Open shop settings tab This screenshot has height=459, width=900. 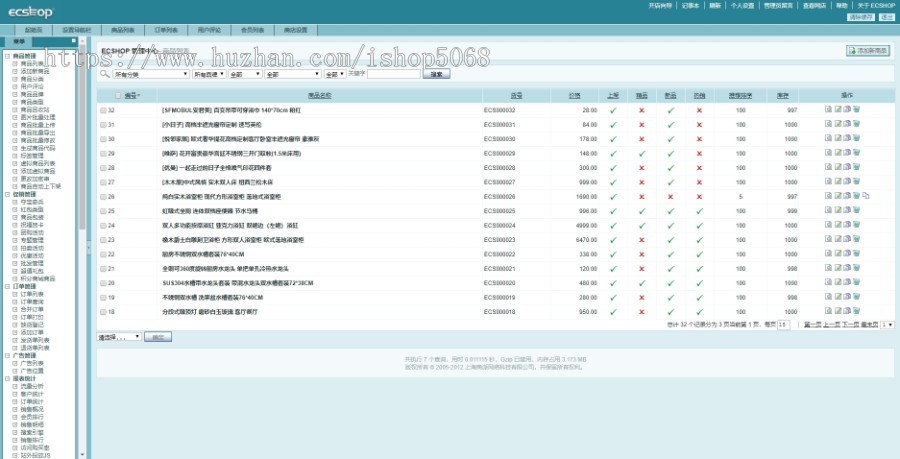[296, 30]
